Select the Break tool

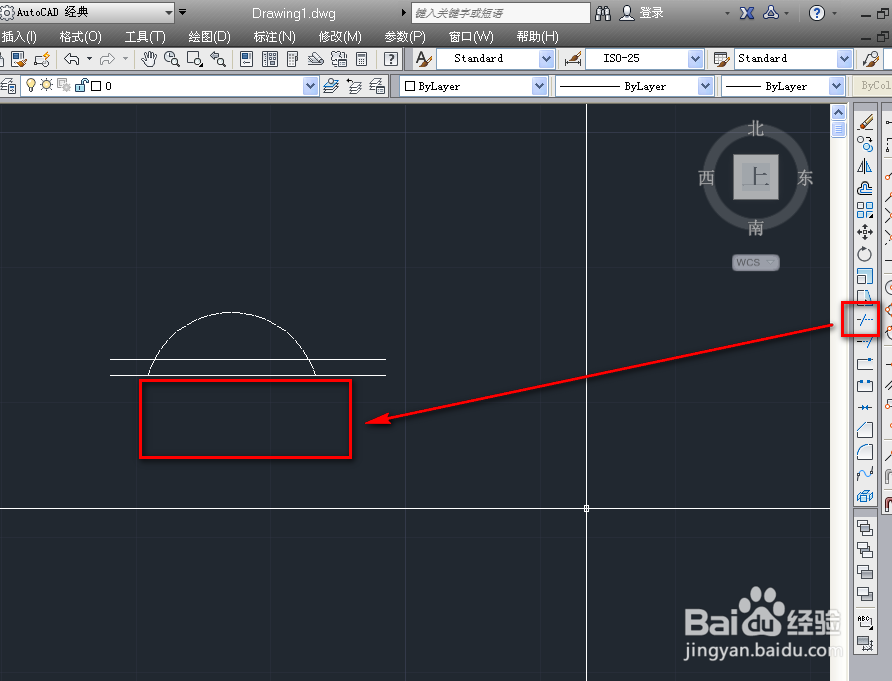click(865, 386)
